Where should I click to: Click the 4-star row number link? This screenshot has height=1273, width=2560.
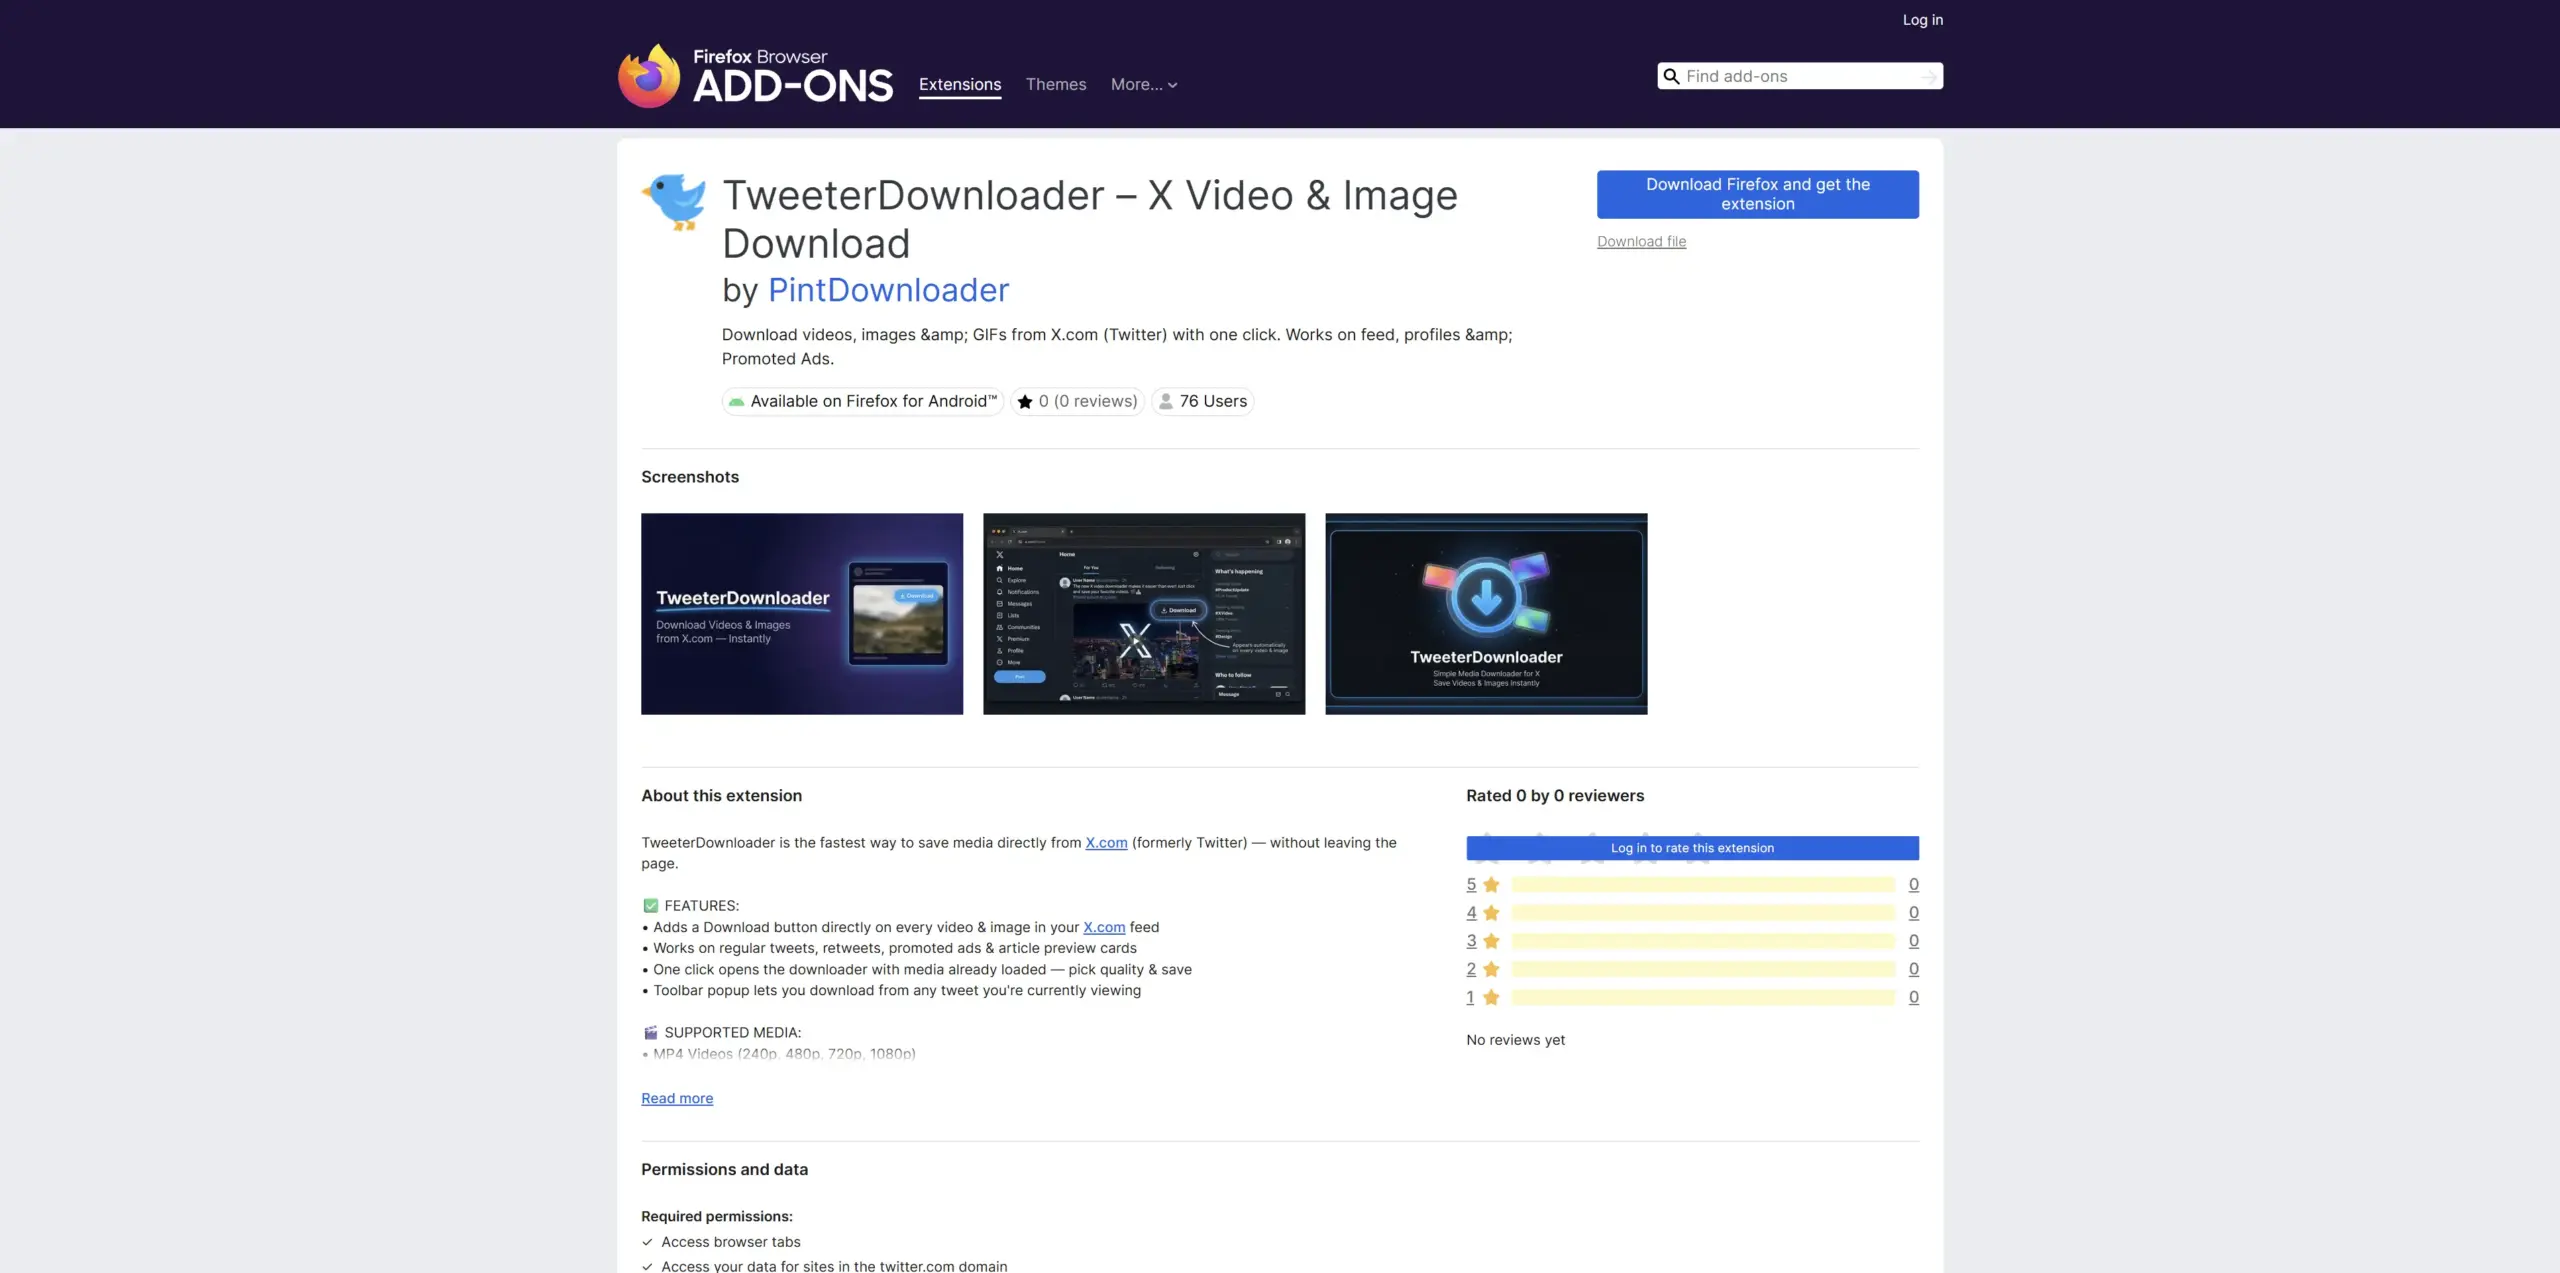point(1471,913)
